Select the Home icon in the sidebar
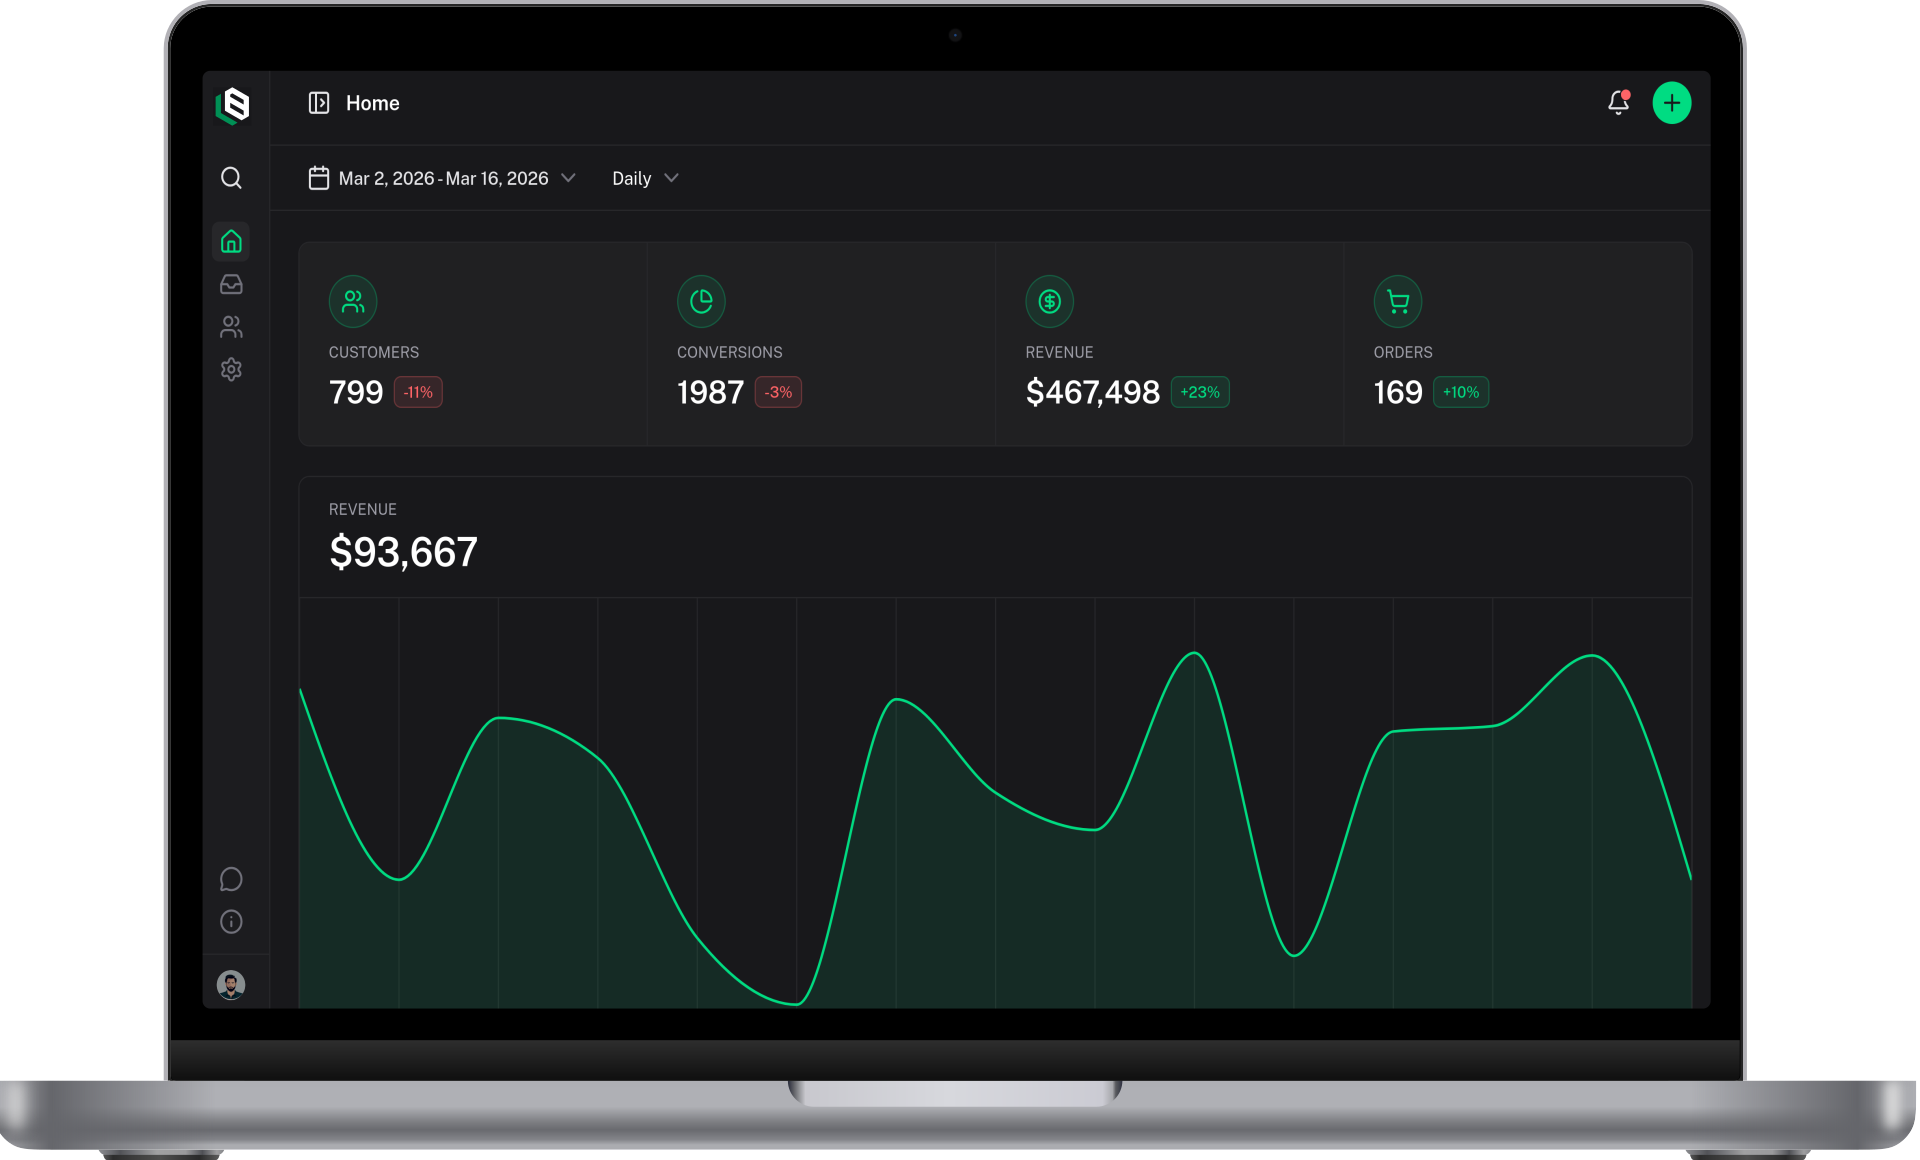The height and width of the screenshot is (1160, 1920). click(x=231, y=241)
